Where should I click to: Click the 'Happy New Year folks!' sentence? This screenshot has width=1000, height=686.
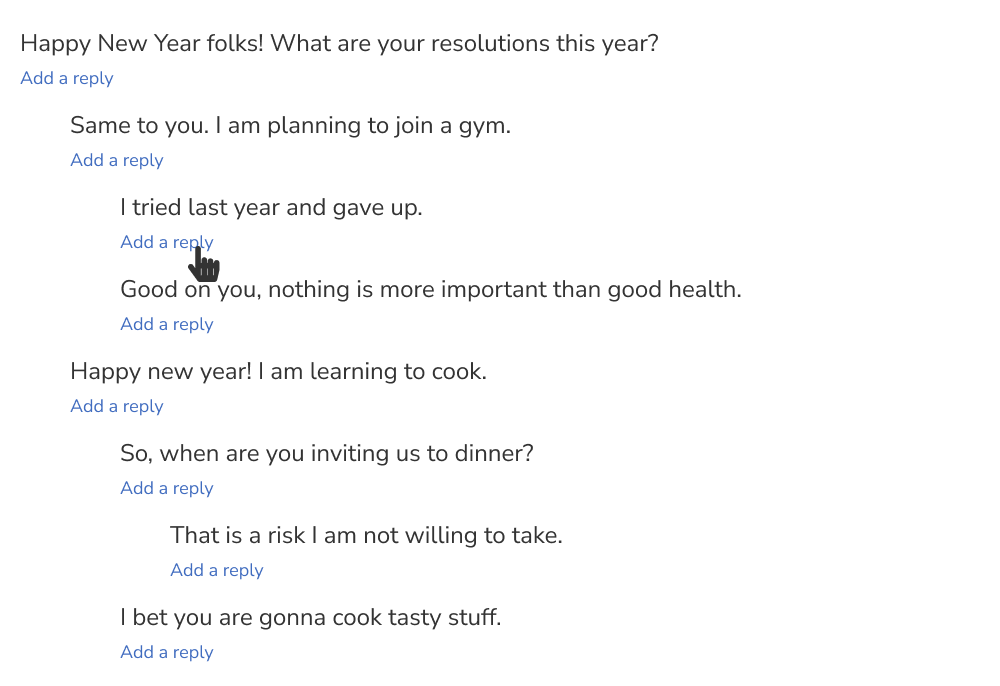tap(142, 43)
